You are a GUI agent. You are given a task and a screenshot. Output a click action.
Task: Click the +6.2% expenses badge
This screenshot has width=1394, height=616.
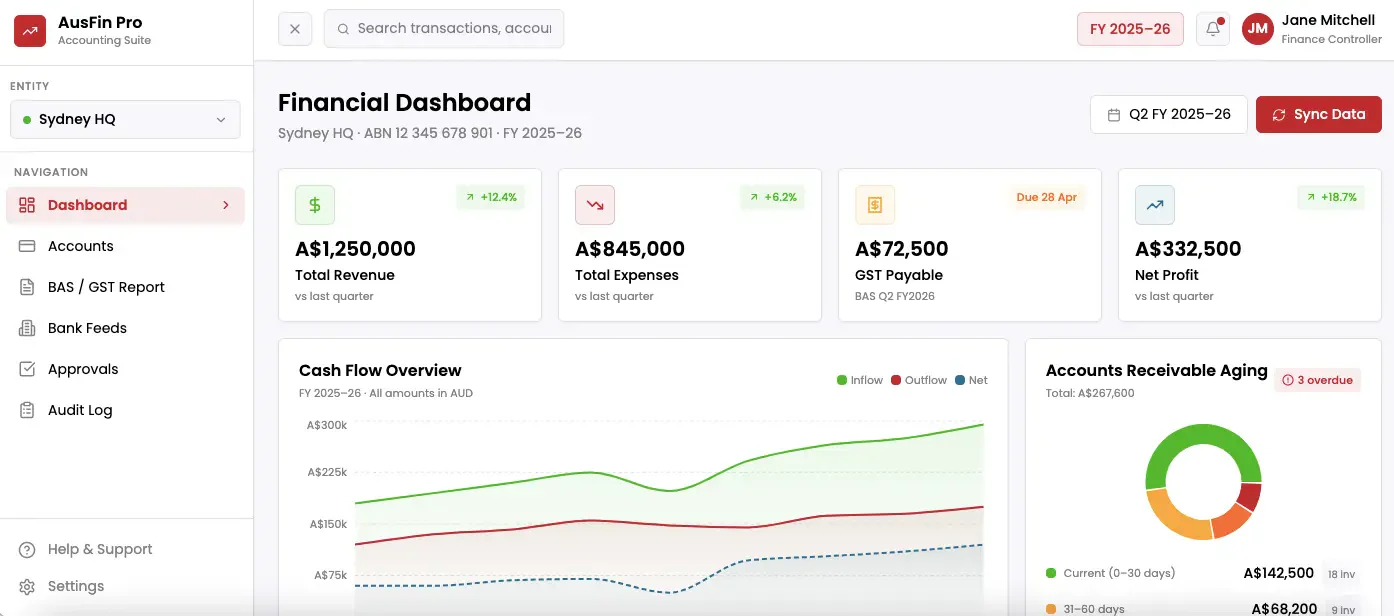pyautogui.click(x=773, y=197)
